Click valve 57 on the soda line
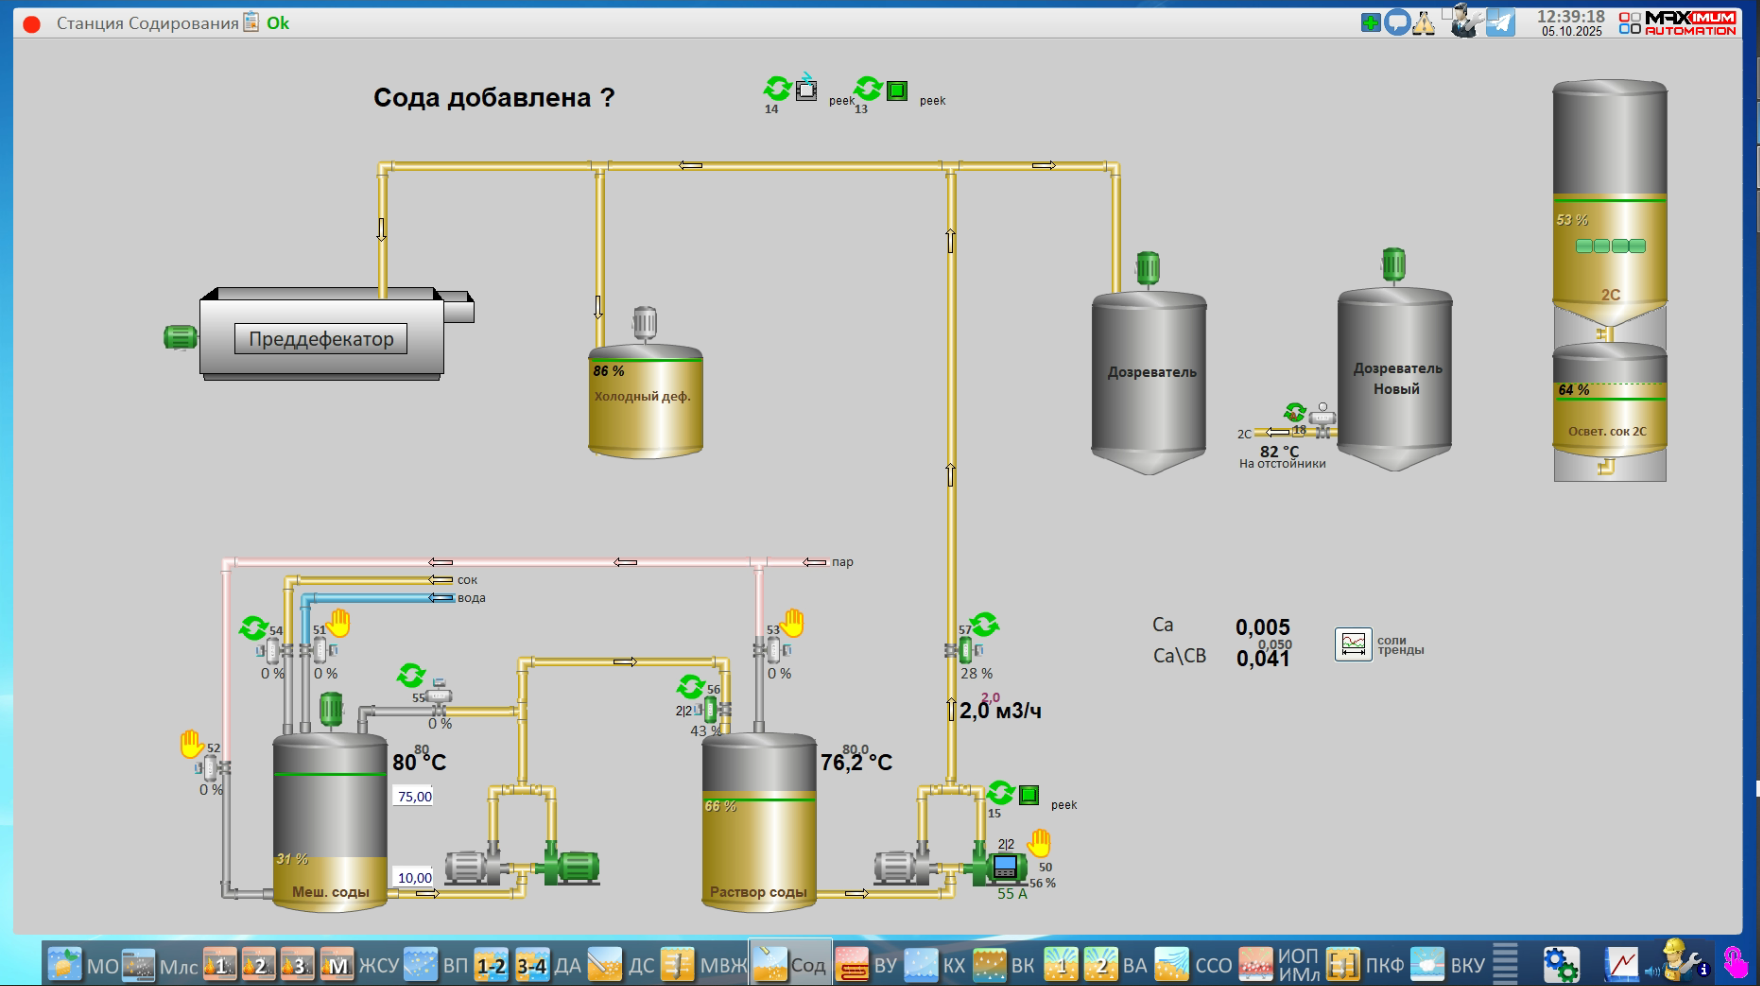 [964, 651]
